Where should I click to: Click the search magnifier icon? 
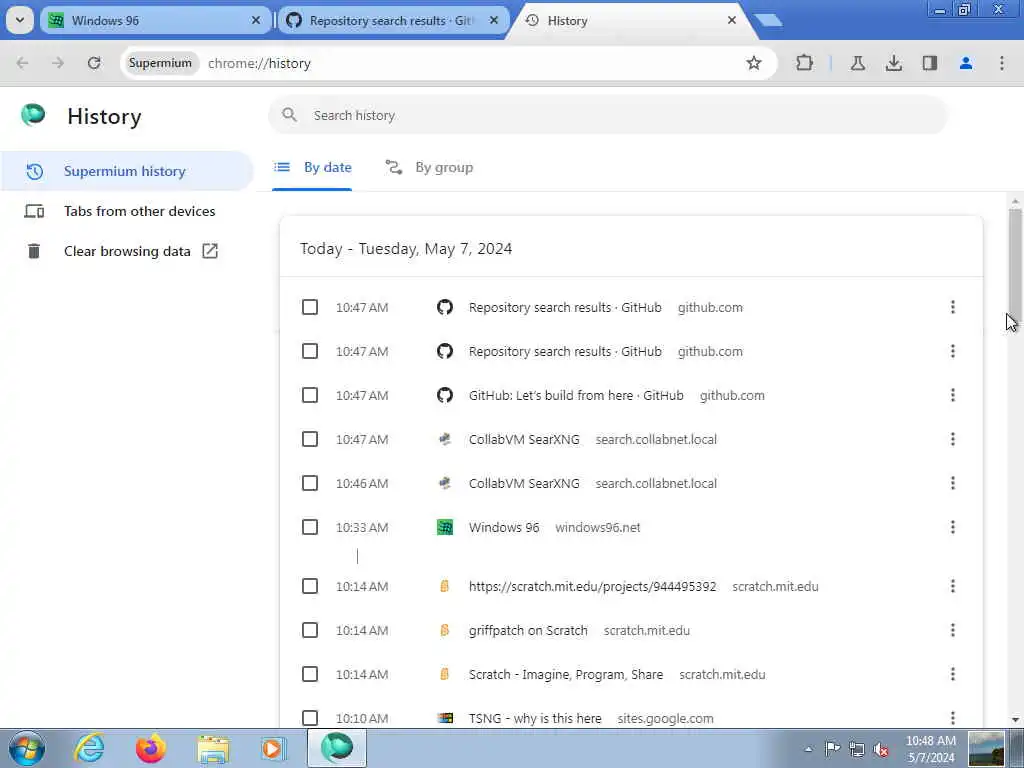point(289,116)
